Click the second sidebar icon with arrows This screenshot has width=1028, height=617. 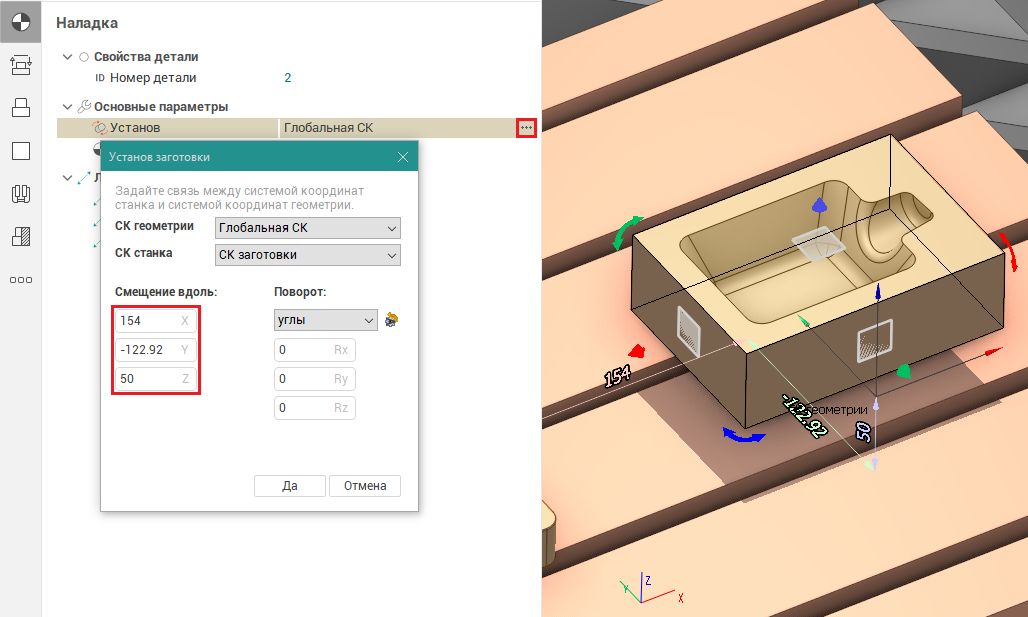tap(20, 64)
